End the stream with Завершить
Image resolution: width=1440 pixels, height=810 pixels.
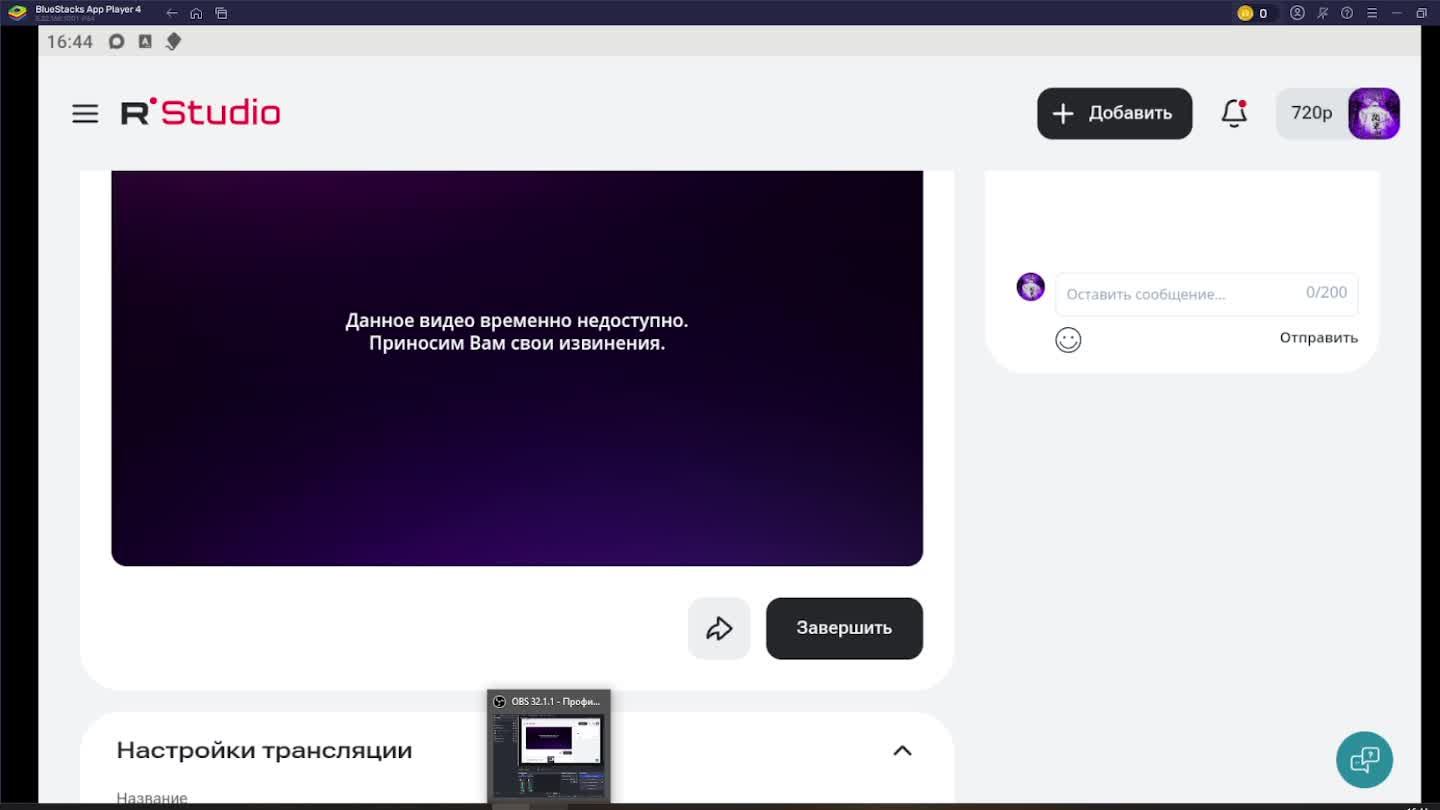pyautogui.click(x=844, y=628)
